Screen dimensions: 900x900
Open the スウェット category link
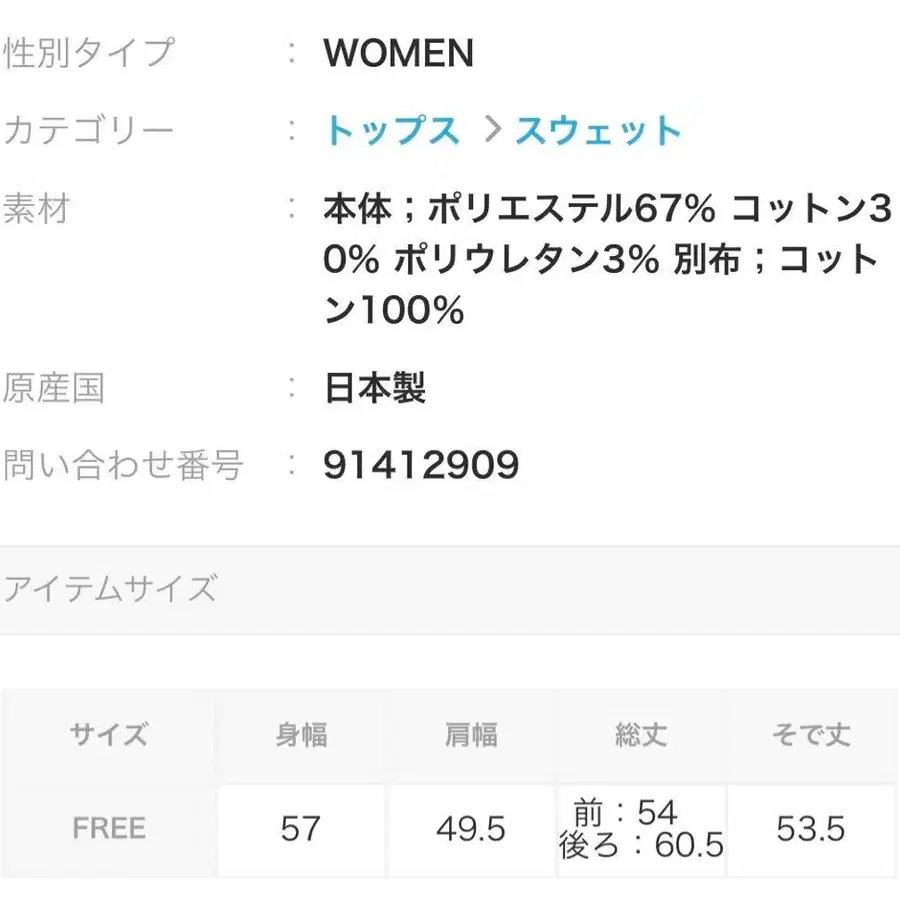[x=598, y=131]
